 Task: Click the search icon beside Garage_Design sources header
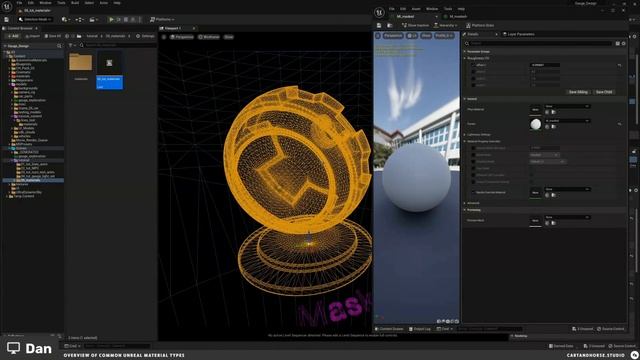(59, 46)
